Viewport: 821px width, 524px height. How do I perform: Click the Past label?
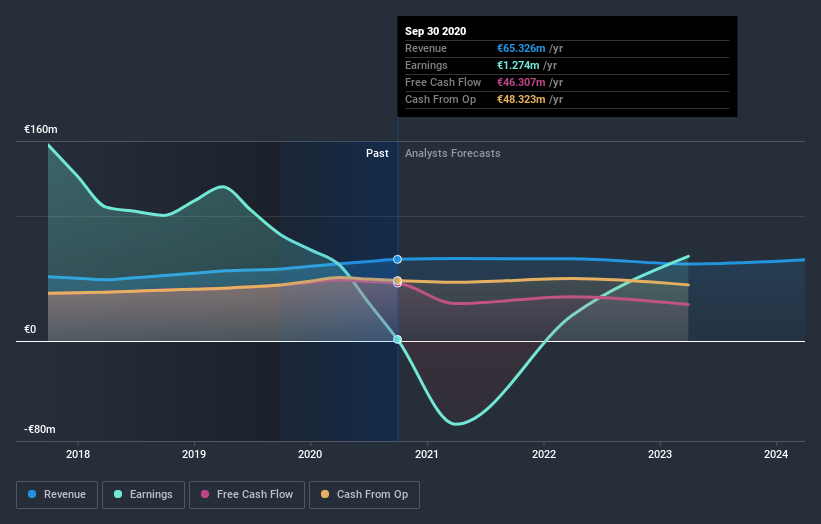pyautogui.click(x=377, y=153)
